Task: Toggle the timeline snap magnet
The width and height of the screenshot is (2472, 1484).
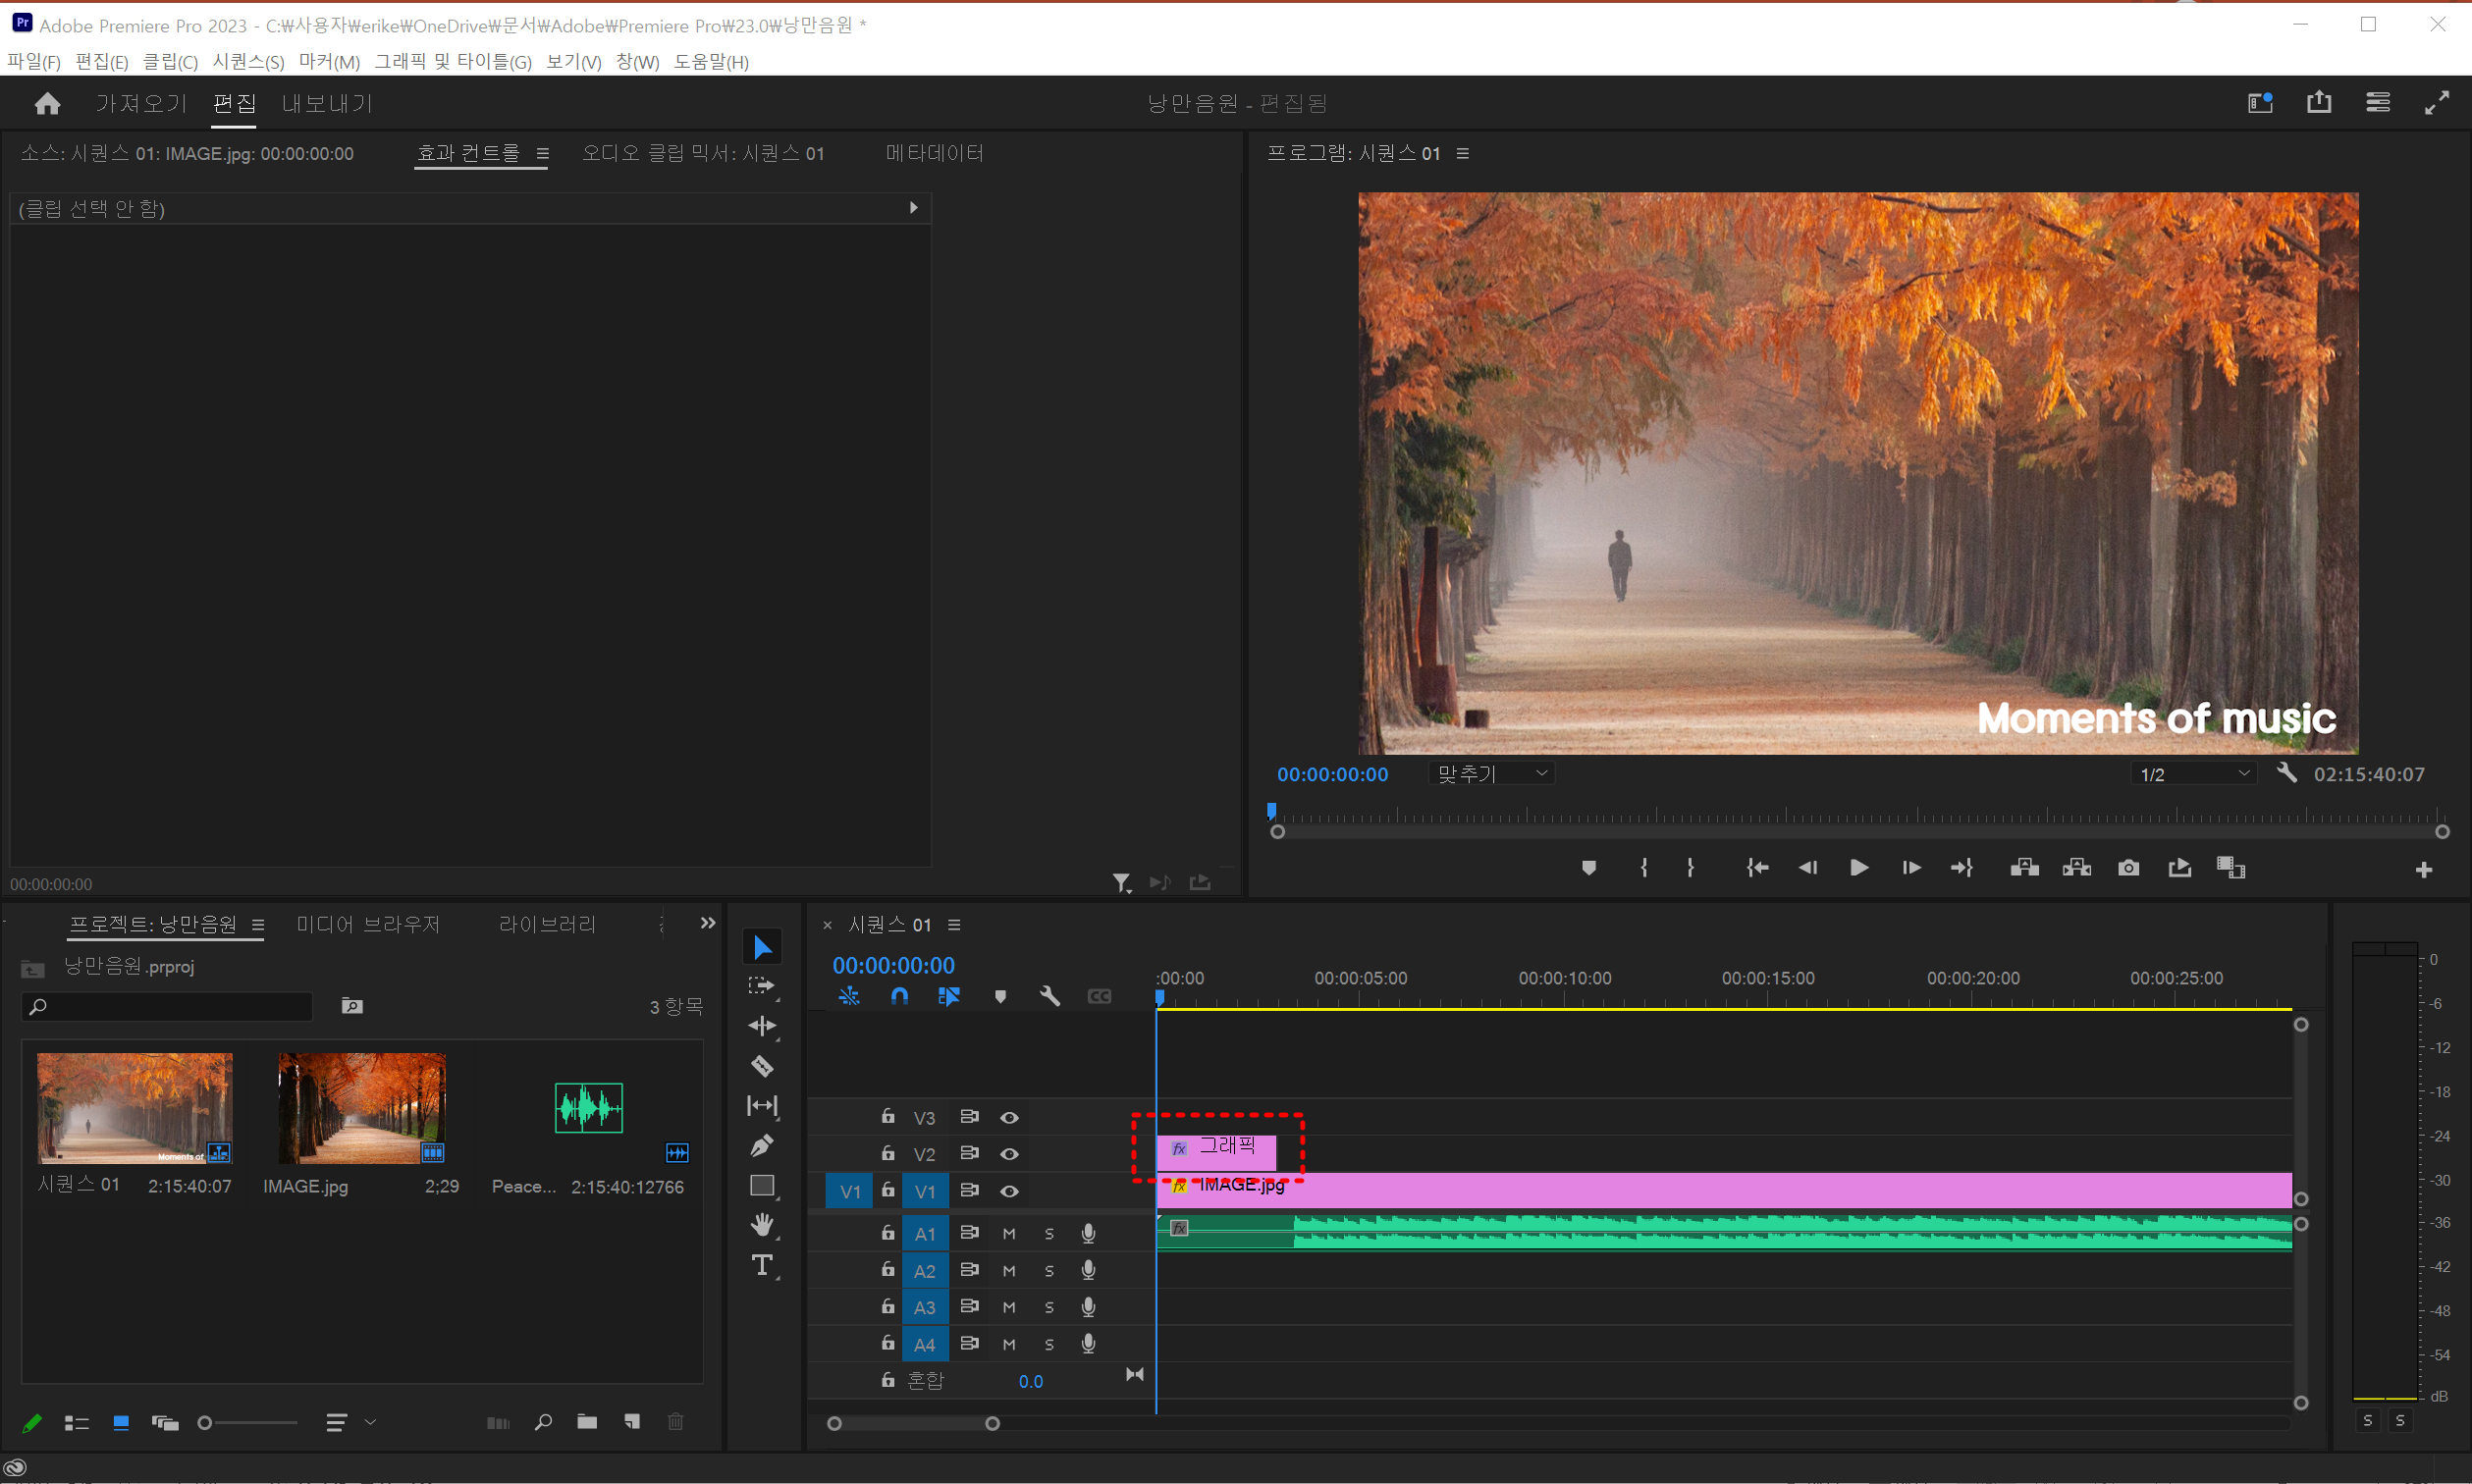Action: click(899, 996)
